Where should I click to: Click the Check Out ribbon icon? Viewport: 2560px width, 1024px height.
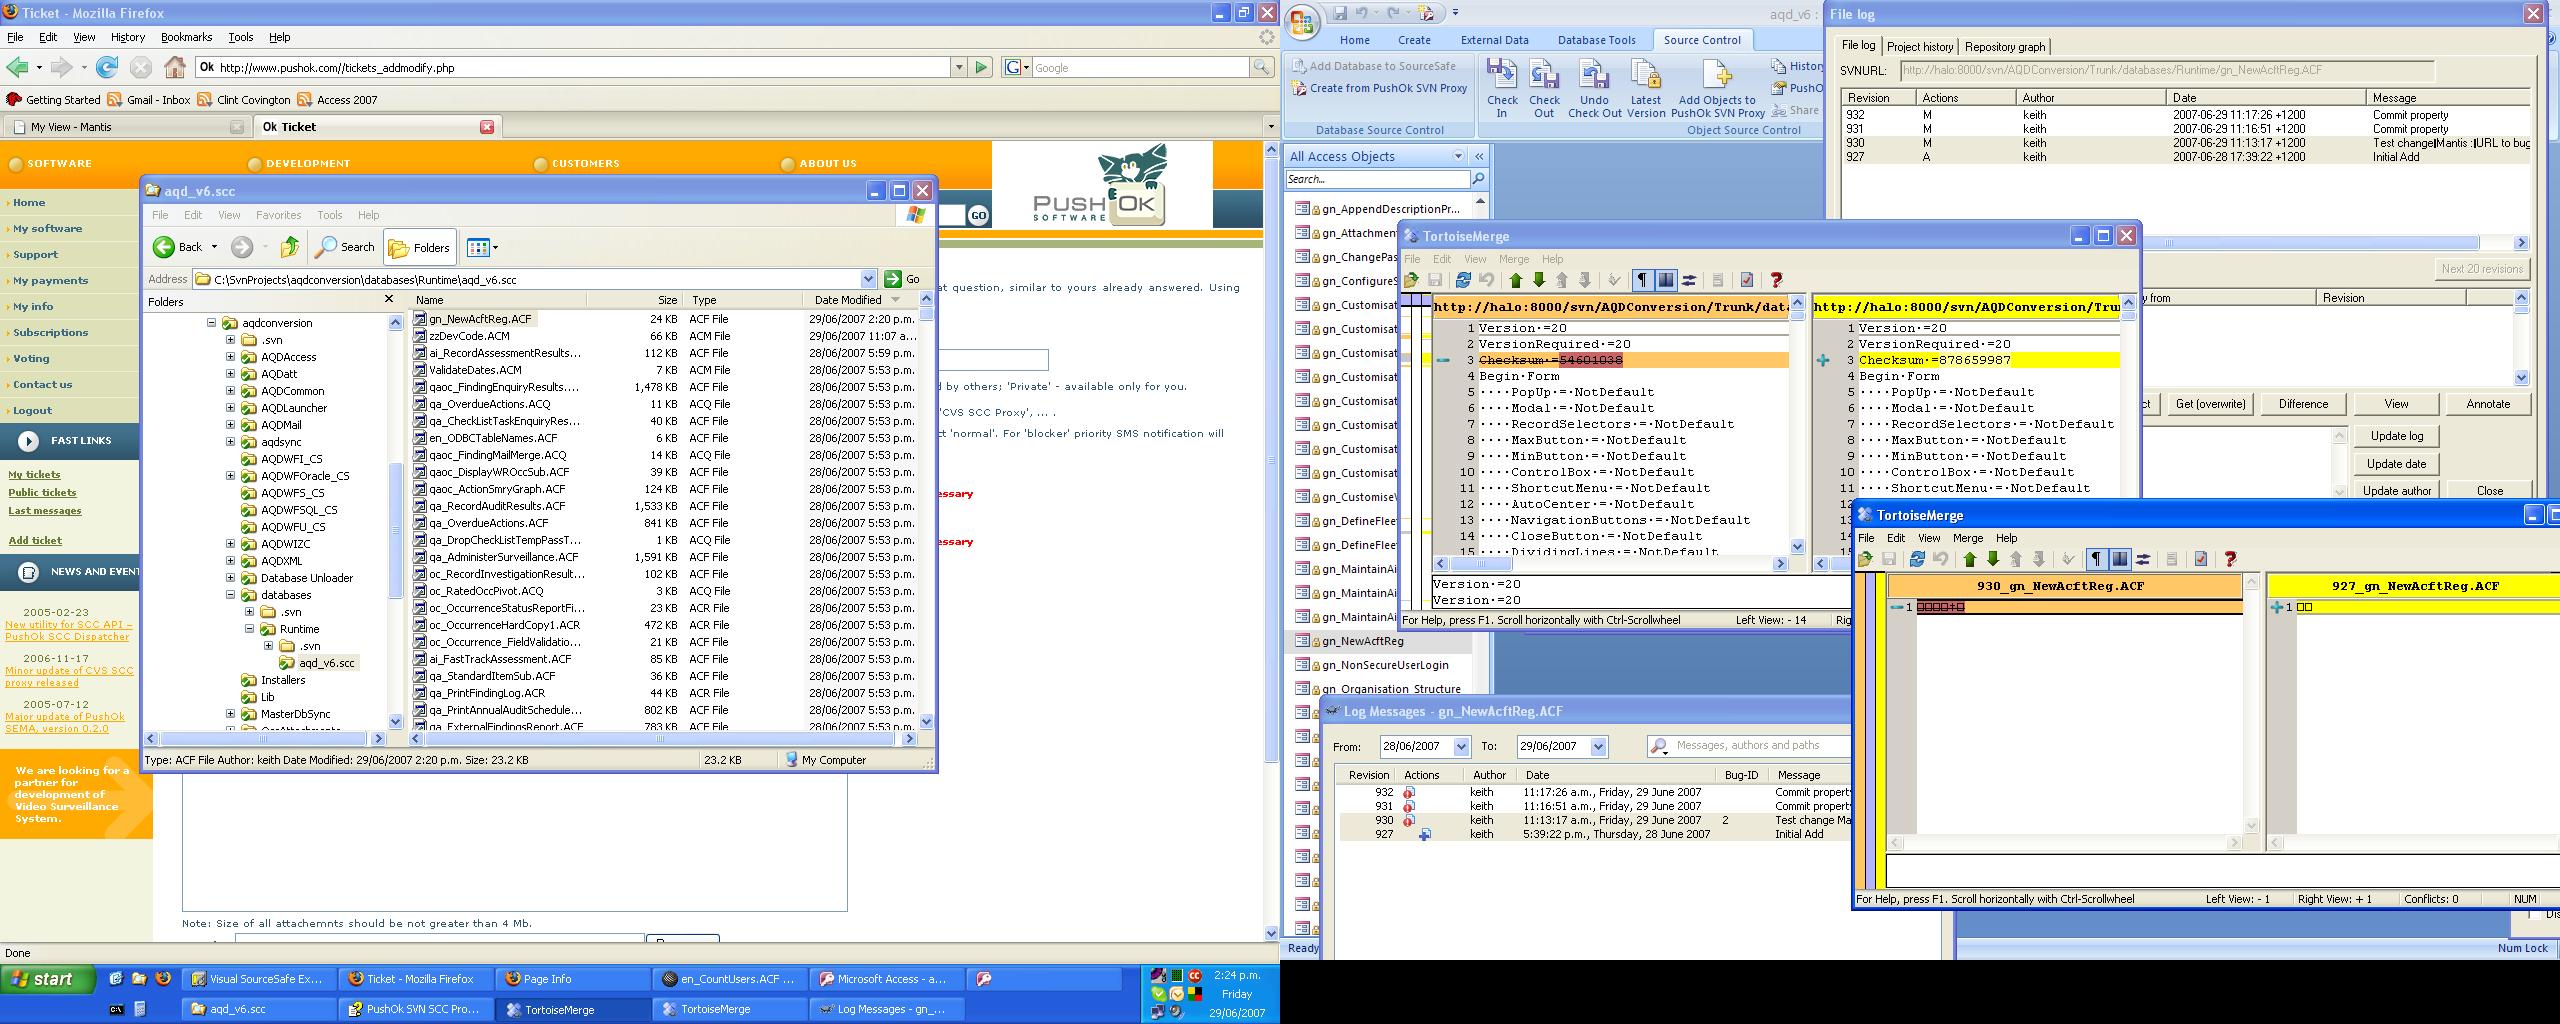coord(1544,87)
